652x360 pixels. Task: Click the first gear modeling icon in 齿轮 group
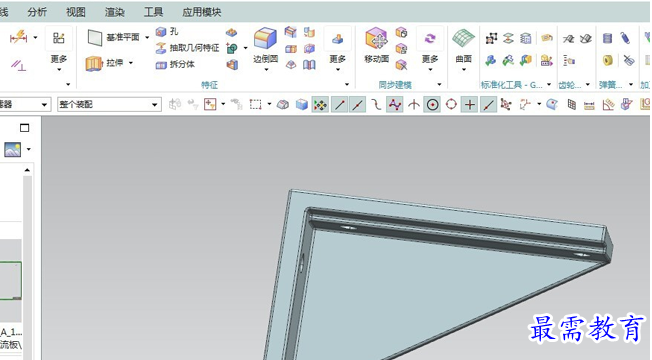568,39
